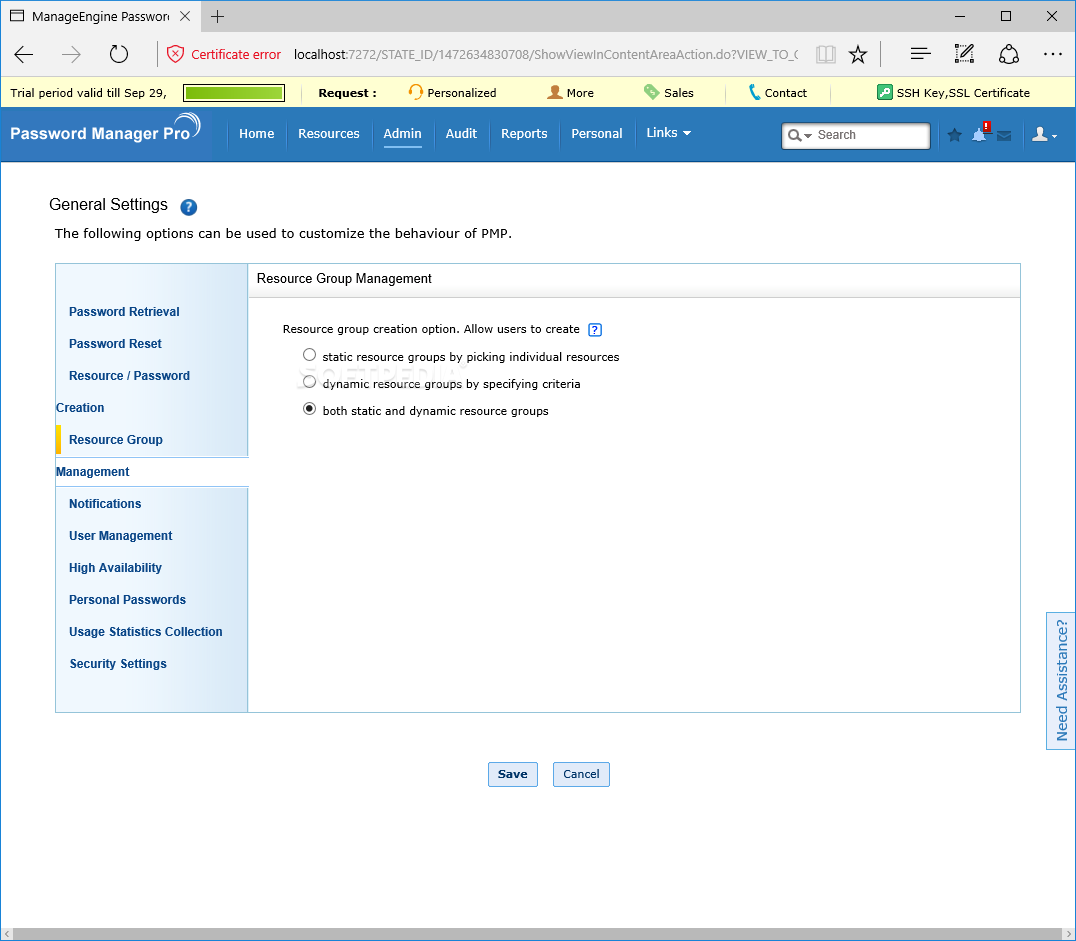Image resolution: width=1076 pixels, height=941 pixels.
Task: Make a web note with pen icon
Action: click(x=964, y=54)
